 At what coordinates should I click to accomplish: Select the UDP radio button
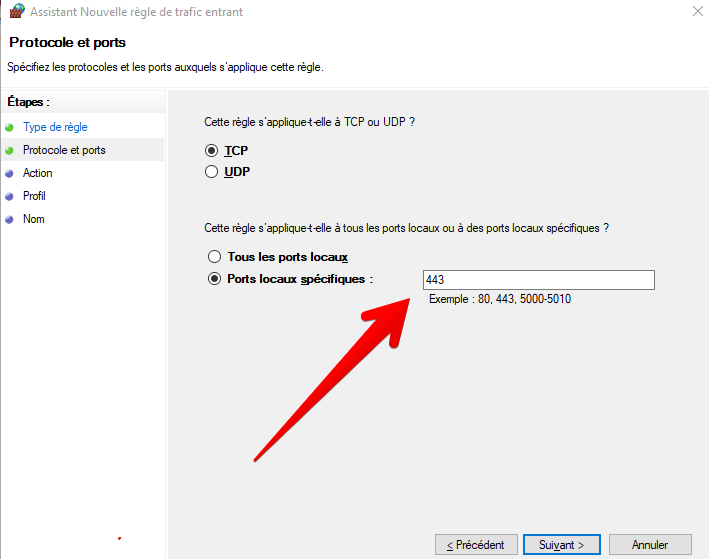(211, 172)
